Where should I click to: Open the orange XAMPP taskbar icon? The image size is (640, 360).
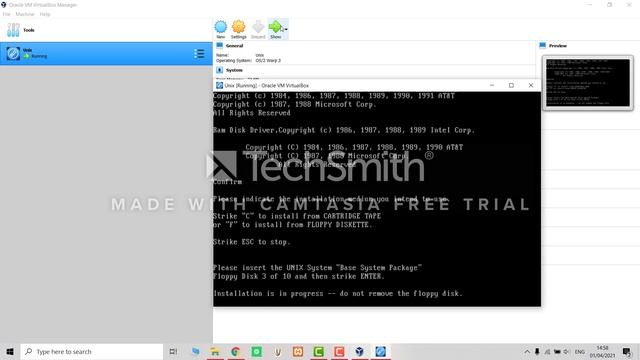(x=298, y=351)
